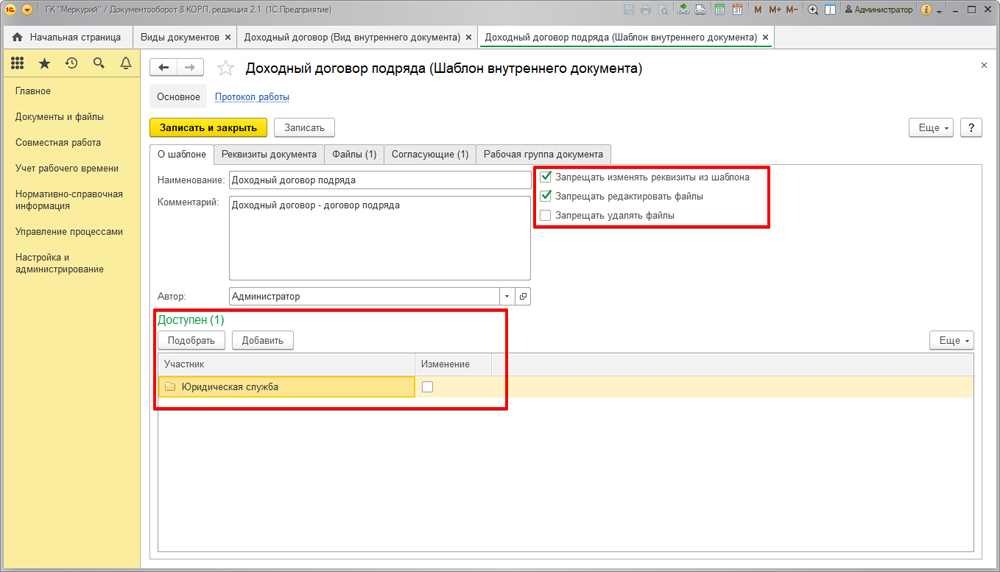
Task: Click into the Наименование input field
Action: coord(380,181)
